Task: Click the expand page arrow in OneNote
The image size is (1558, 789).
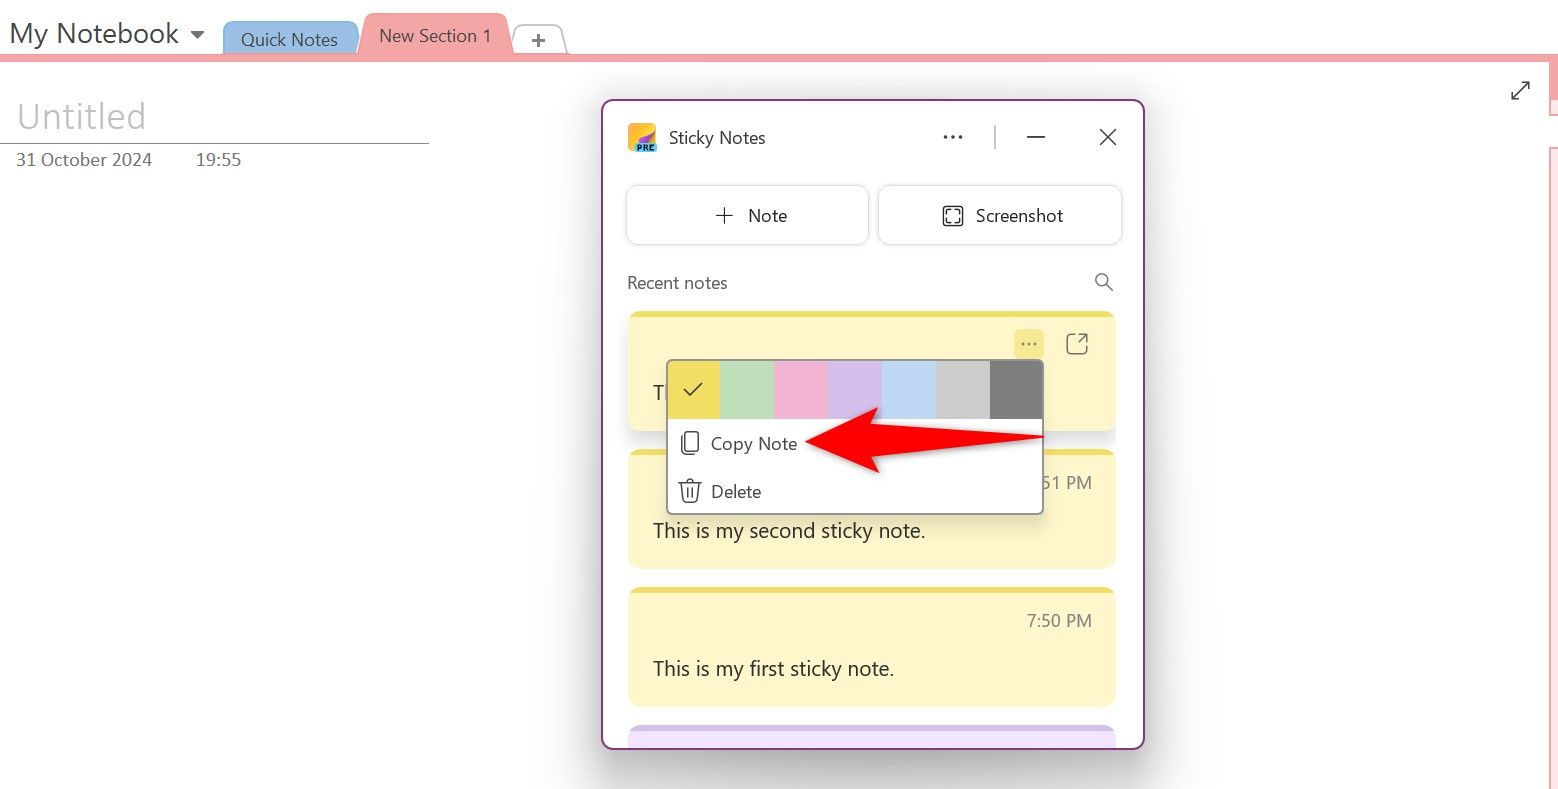Action: pyautogui.click(x=1520, y=90)
